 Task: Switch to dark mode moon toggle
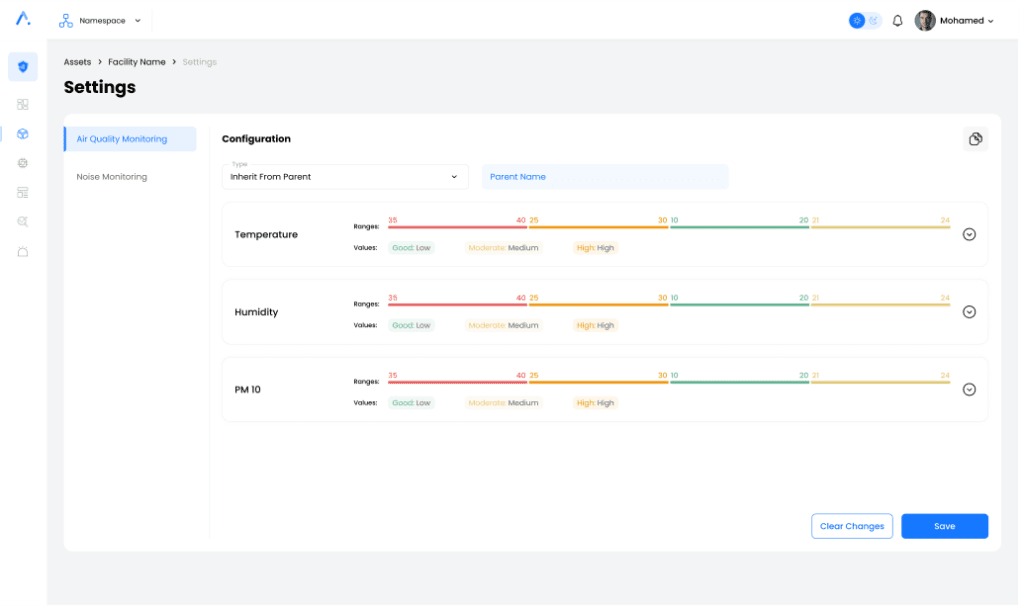click(x=873, y=21)
